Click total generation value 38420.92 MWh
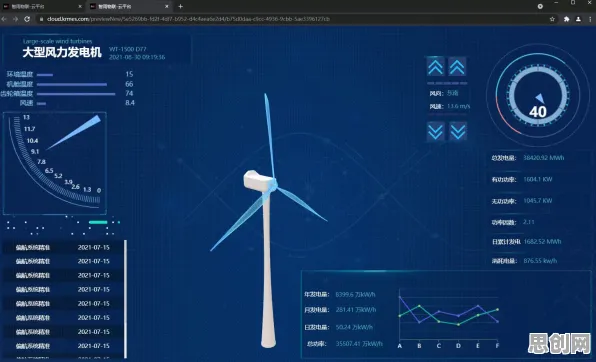 point(544,158)
